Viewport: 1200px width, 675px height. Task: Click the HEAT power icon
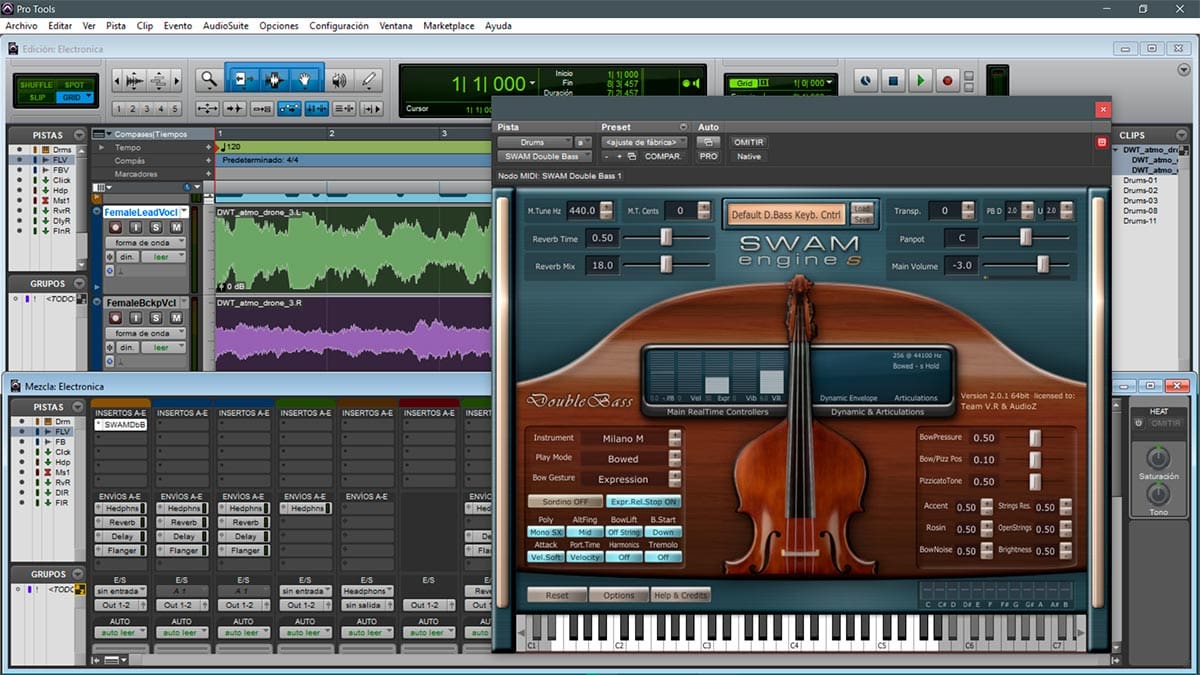(1138, 423)
